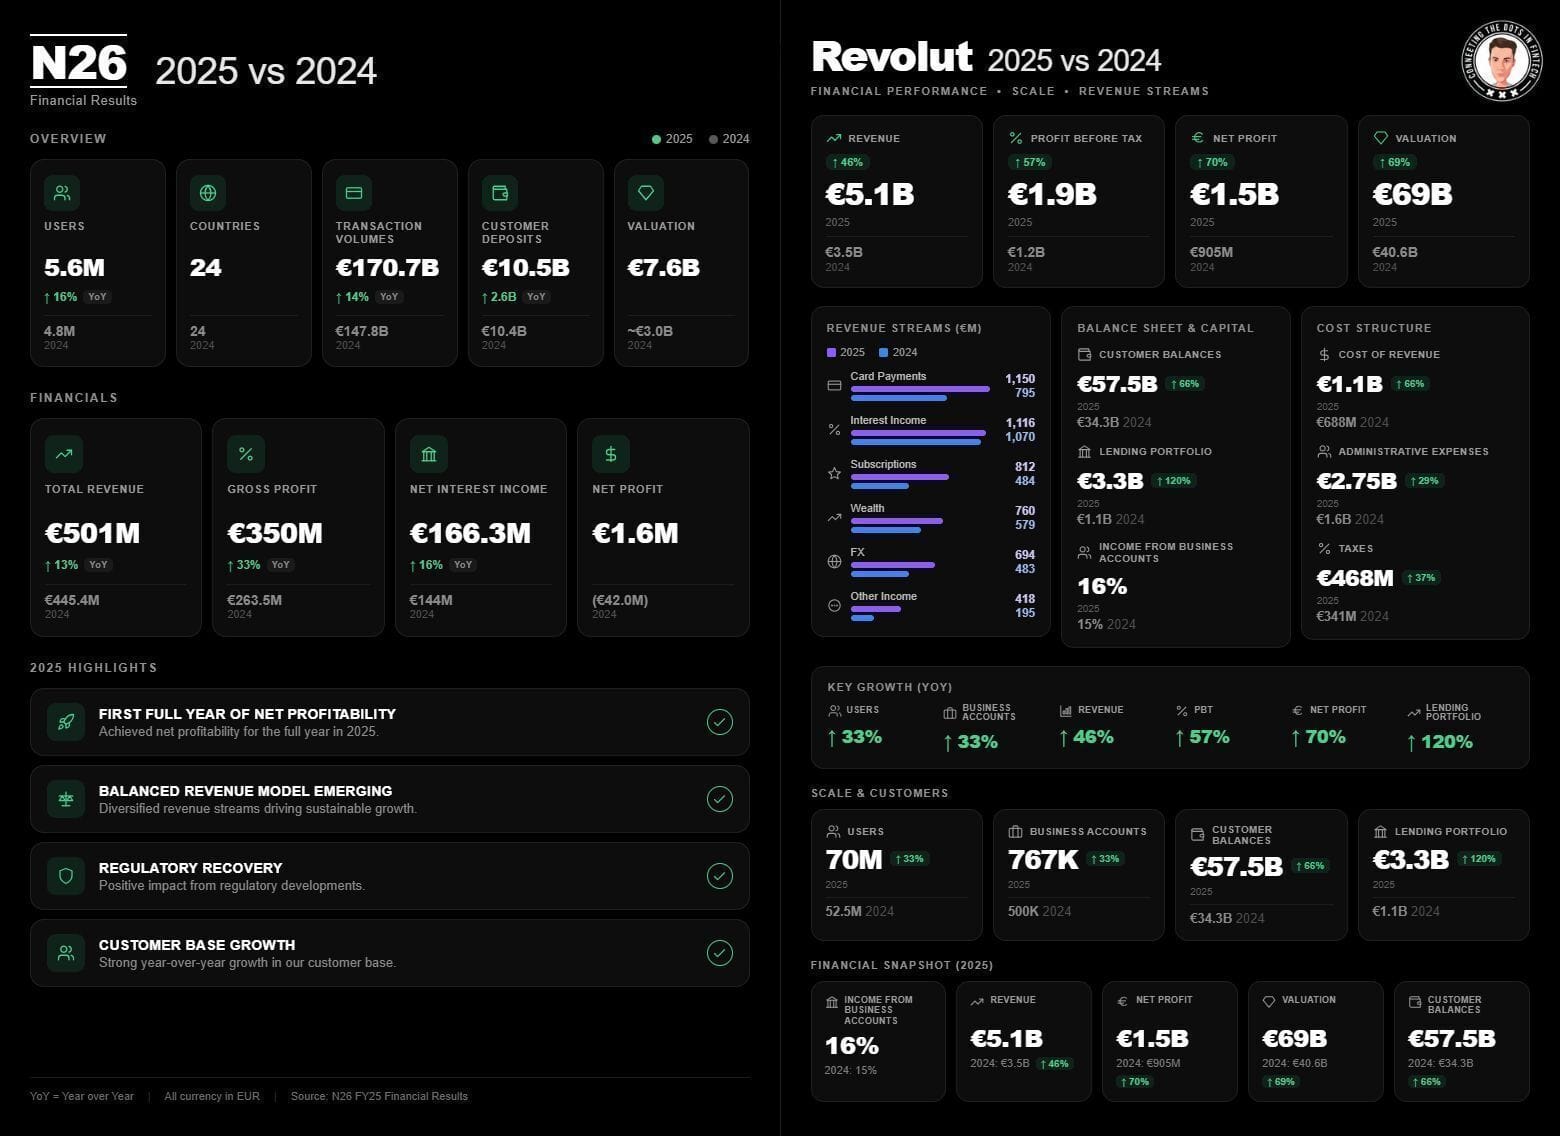Click the purple 2025 legend swatch in Revenue Streams
The height and width of the screenshot is (1136, 1560).
(x=831, y=352)
